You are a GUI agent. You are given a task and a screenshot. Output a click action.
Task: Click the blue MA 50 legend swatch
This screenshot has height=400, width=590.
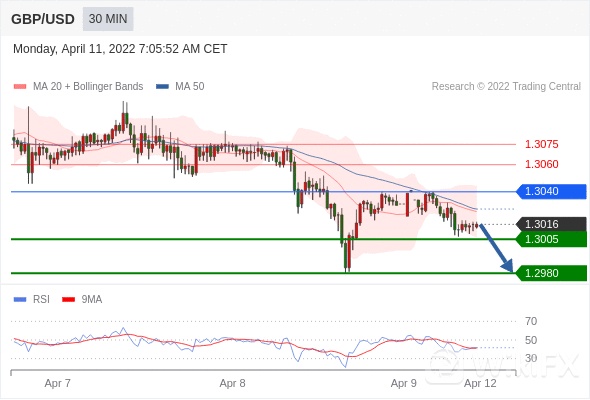point(162,87)
